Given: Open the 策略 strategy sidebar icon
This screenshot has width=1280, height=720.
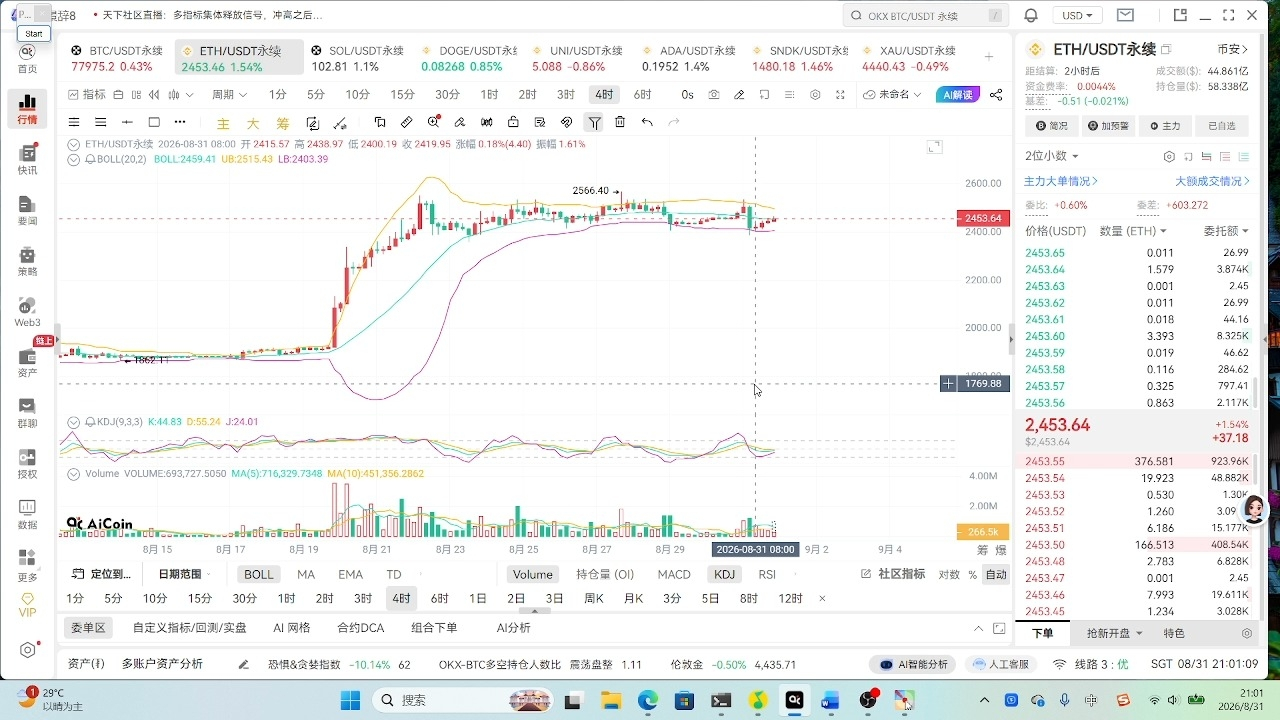Looking at the screenshot, I should coord(27,262).
